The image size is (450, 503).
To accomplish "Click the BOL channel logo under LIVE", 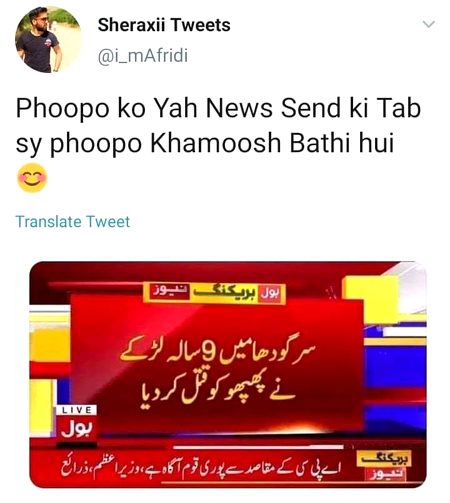I will point(76,430).
